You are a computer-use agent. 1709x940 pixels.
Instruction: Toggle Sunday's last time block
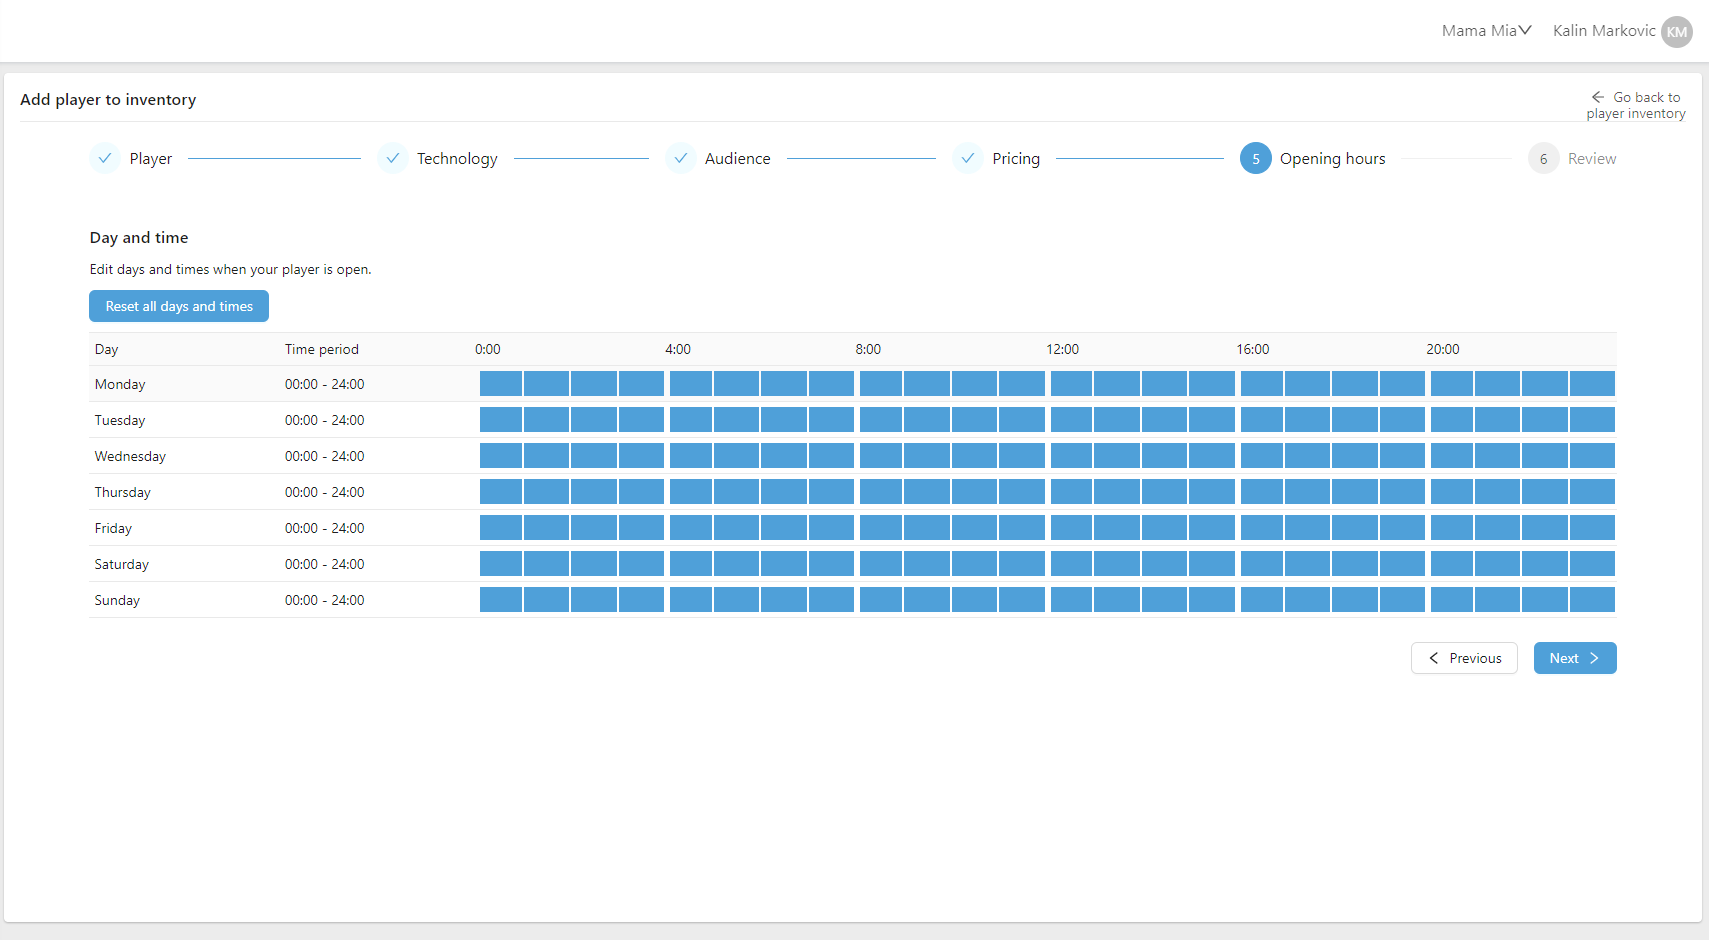[x=1592, y=600]
